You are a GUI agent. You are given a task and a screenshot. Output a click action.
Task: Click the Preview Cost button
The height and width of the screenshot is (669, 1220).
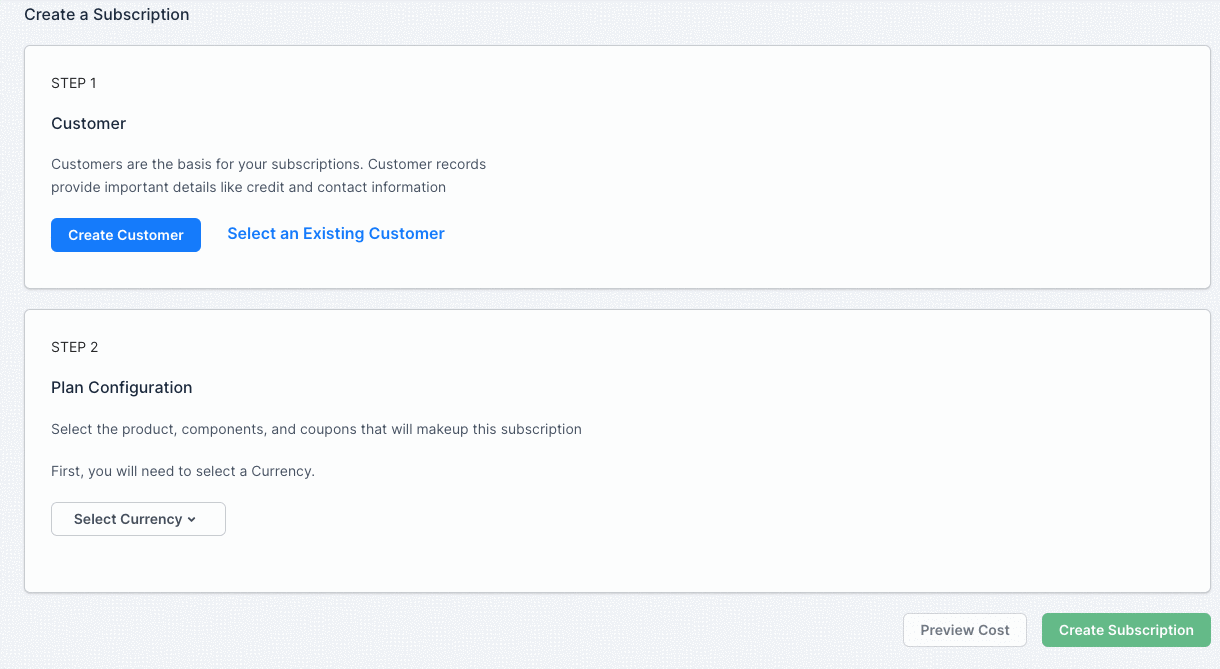965,630
